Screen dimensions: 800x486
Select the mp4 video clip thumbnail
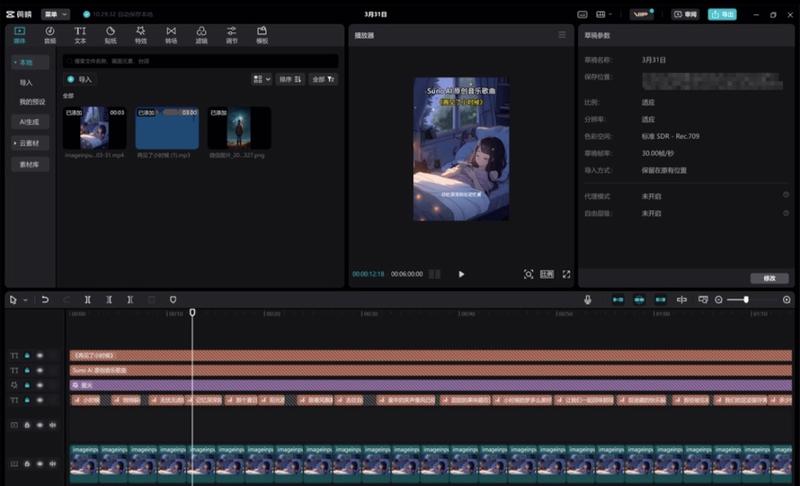tap(95, 128)
